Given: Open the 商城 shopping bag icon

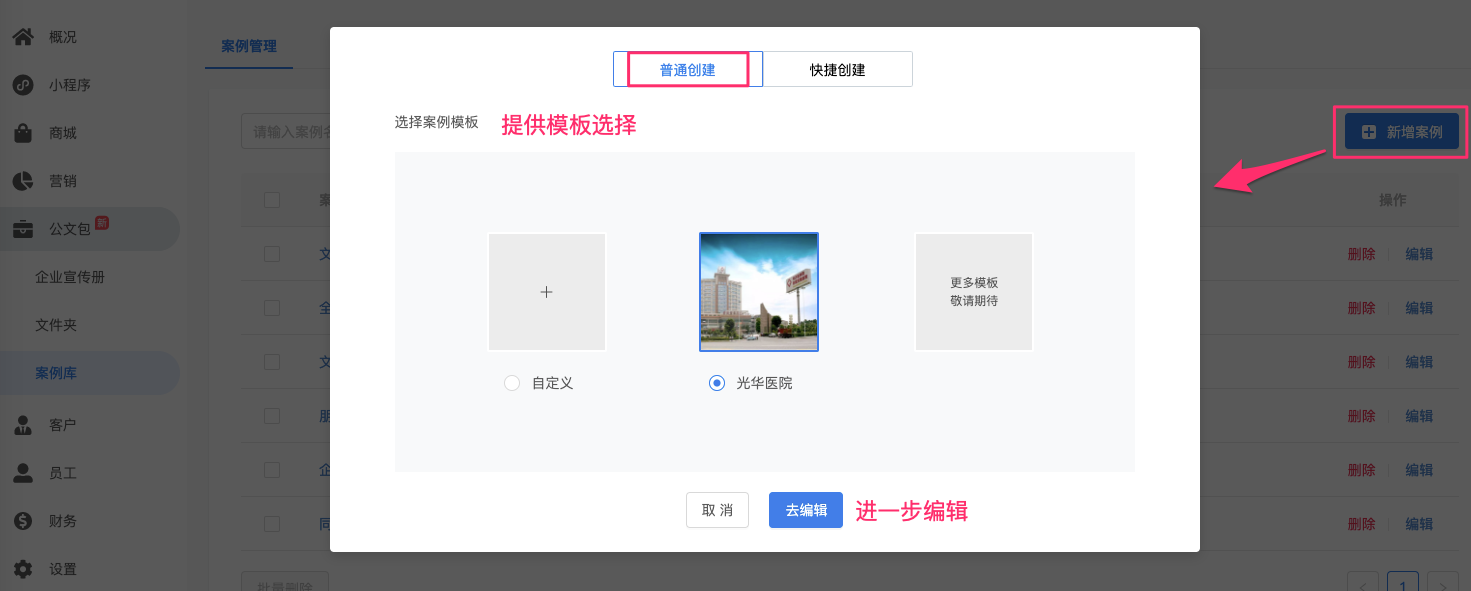Looking at the screenshot, I should coord(23,133).
